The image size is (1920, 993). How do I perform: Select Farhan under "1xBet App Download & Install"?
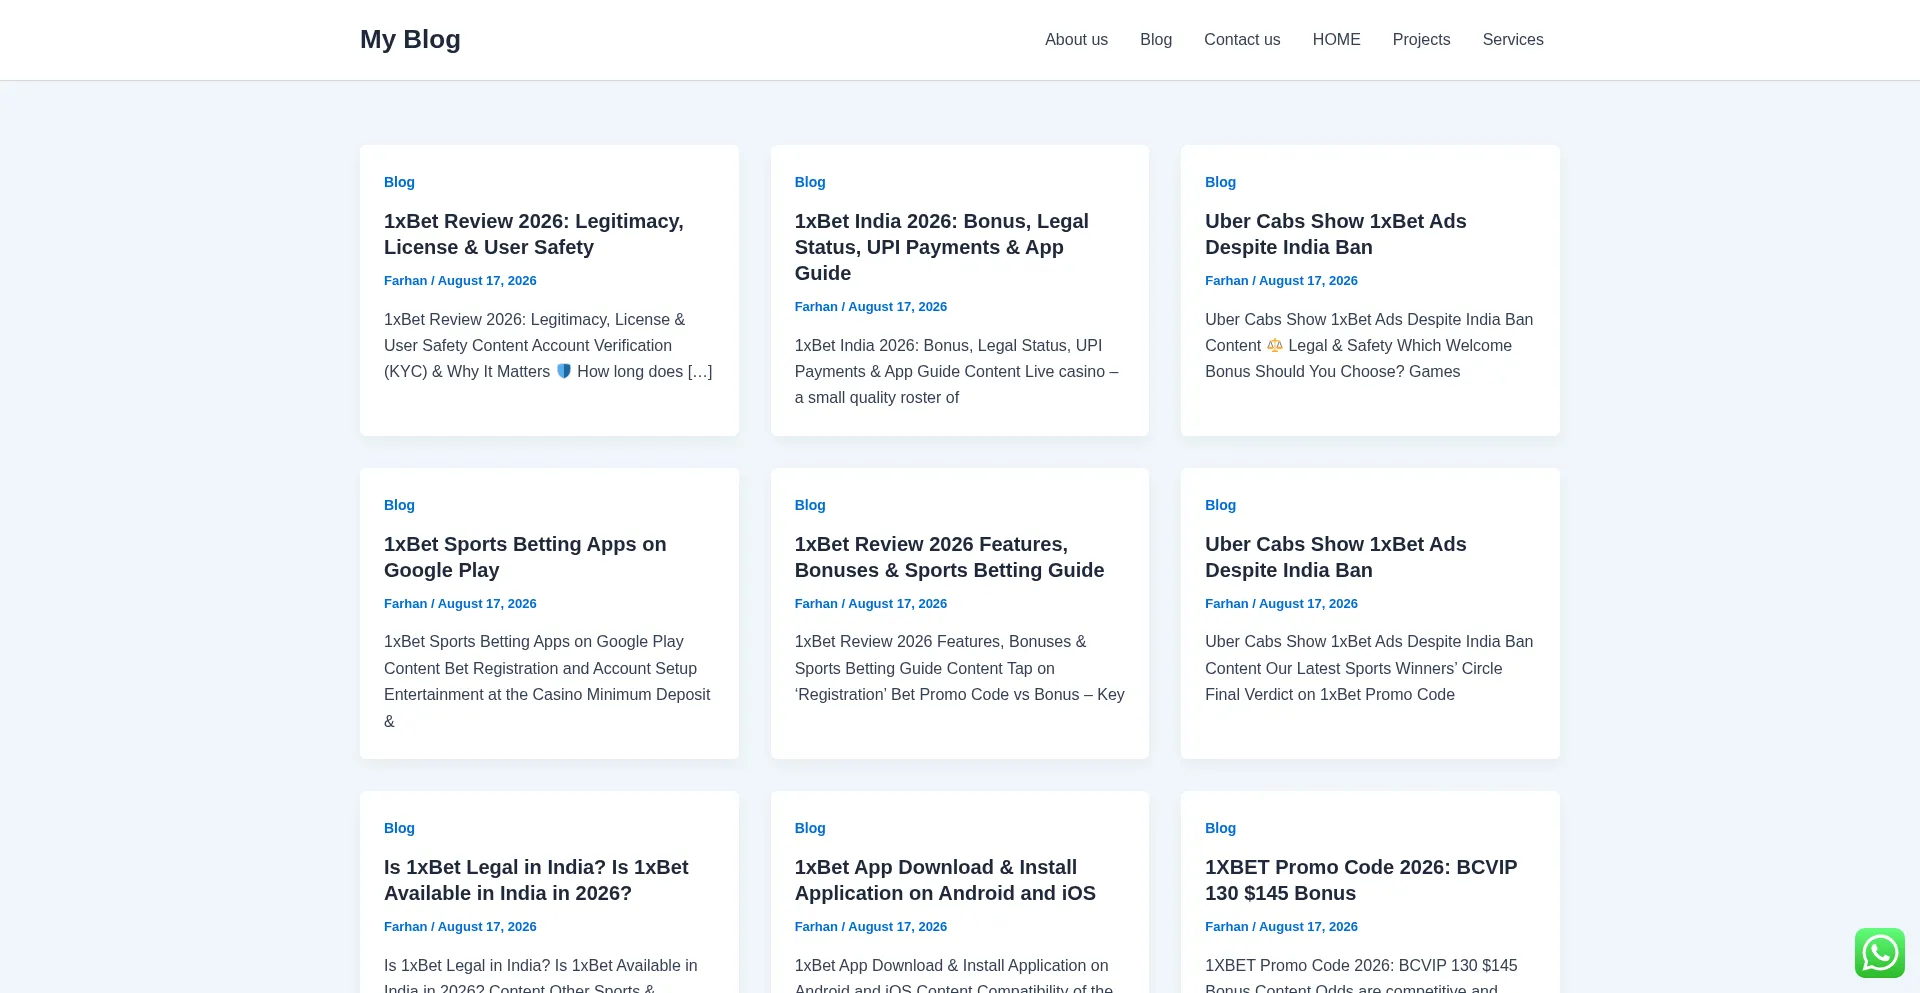click(x=816, y=927)
